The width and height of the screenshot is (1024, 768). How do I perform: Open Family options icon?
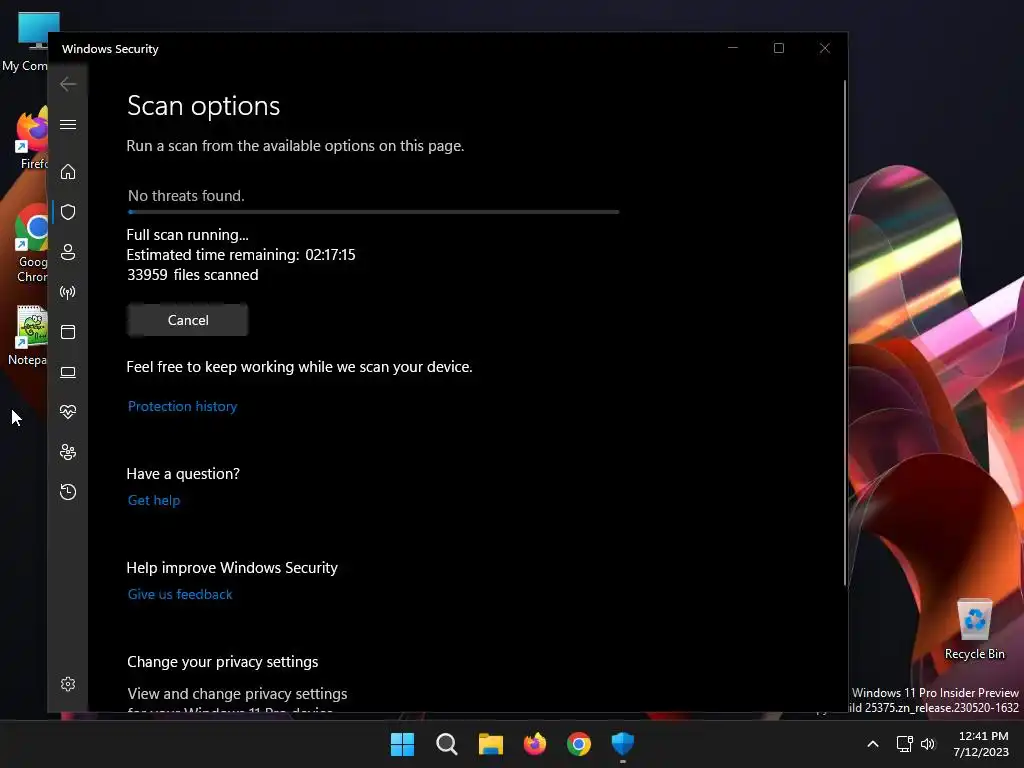(68, 452)
